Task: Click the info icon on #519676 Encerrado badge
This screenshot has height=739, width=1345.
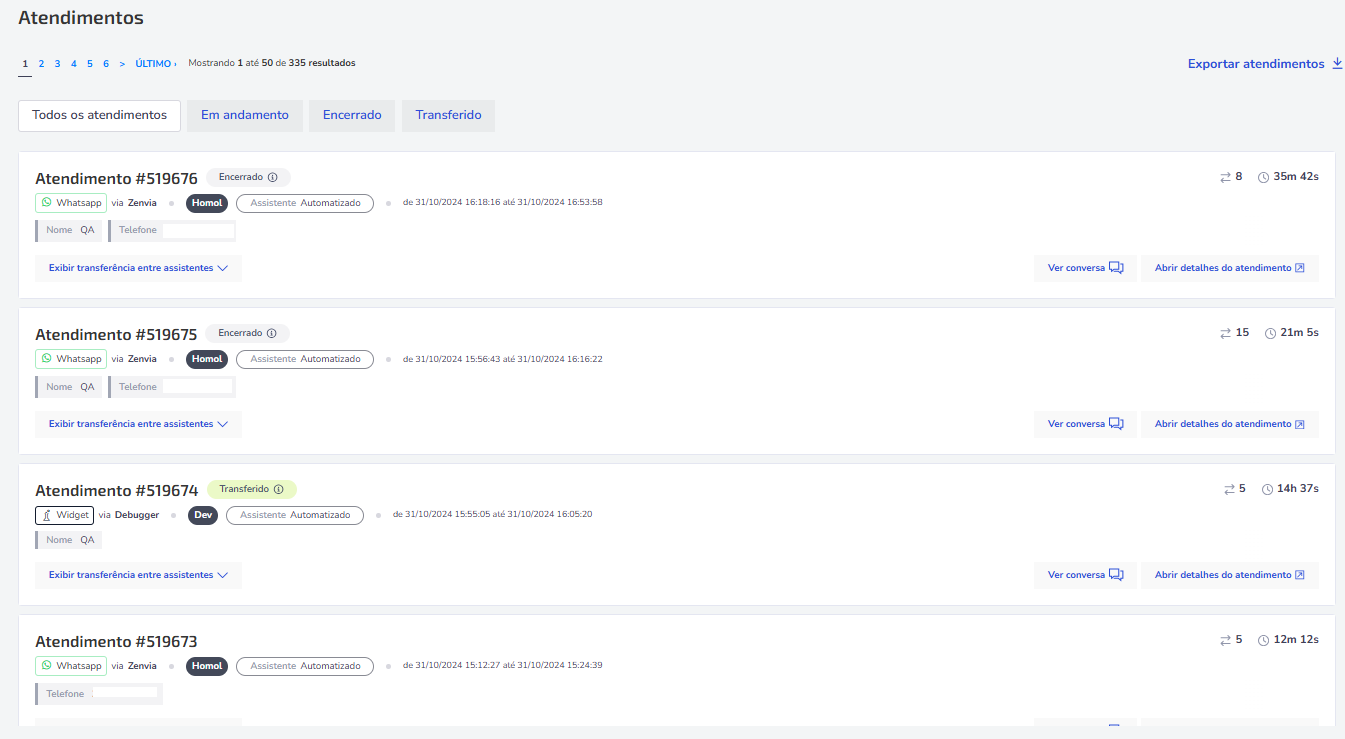Action: coord(272,177)
